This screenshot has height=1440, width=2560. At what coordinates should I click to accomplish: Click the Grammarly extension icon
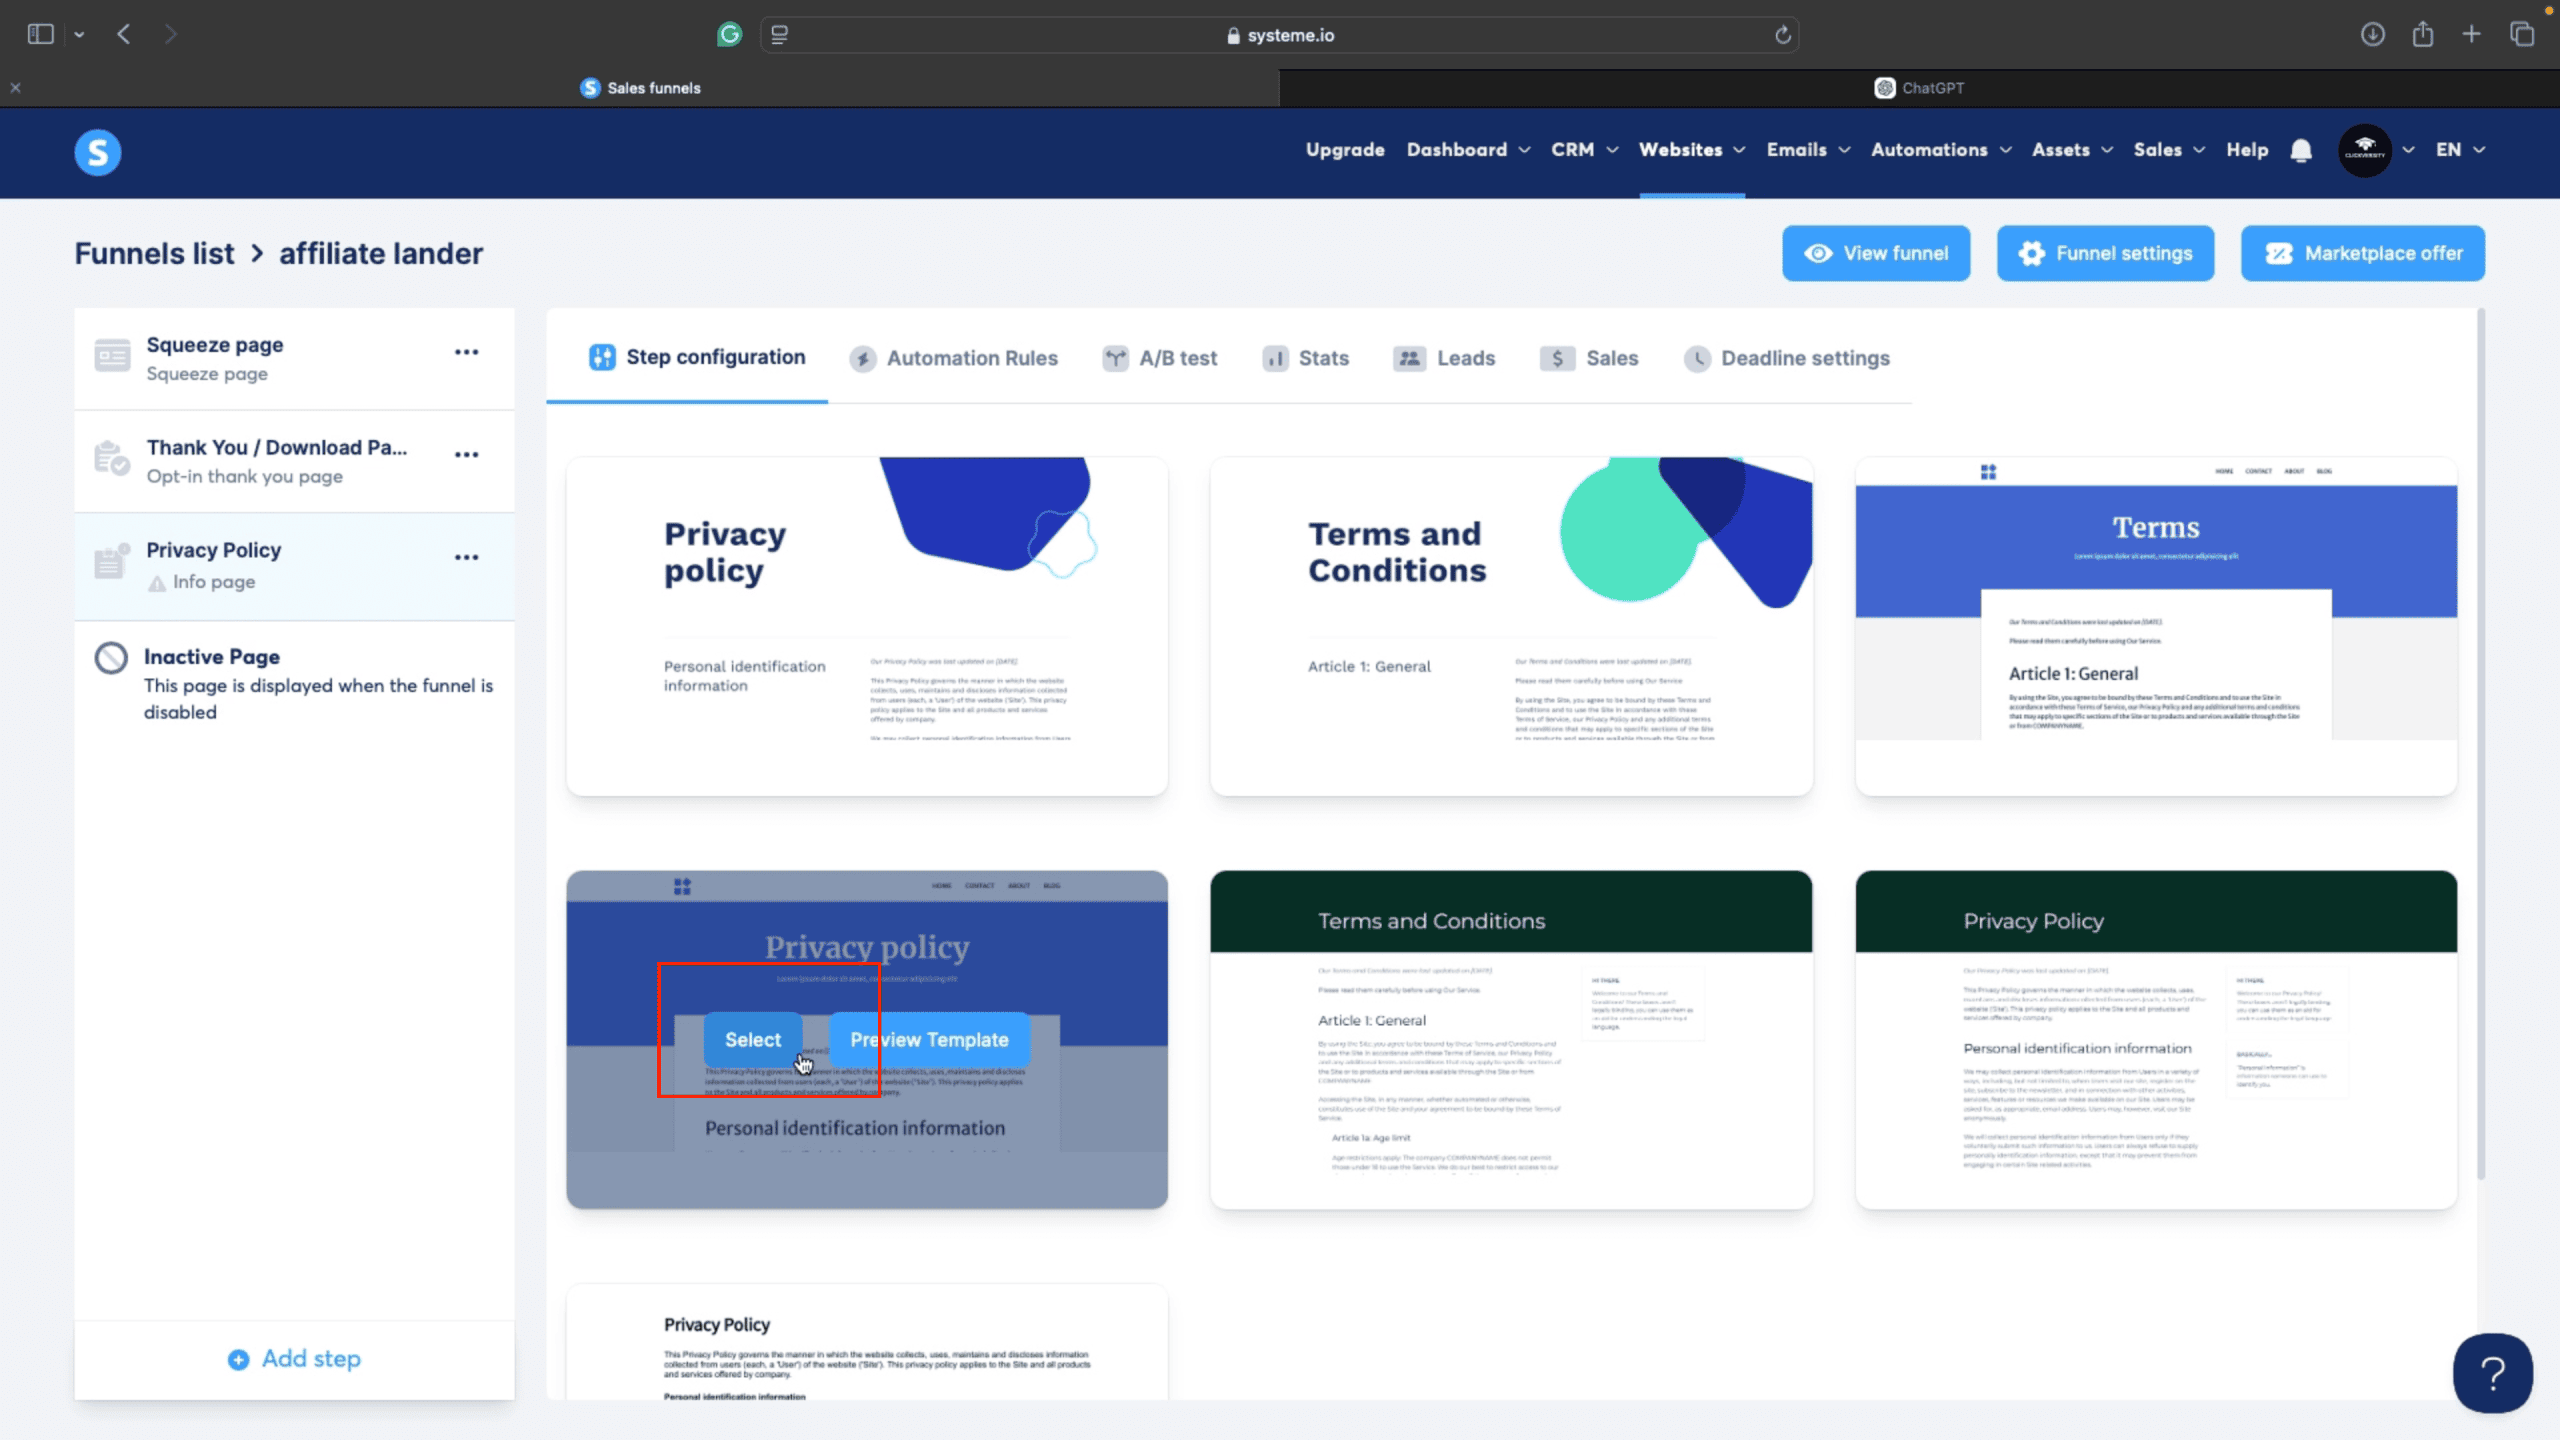point(730,34)
